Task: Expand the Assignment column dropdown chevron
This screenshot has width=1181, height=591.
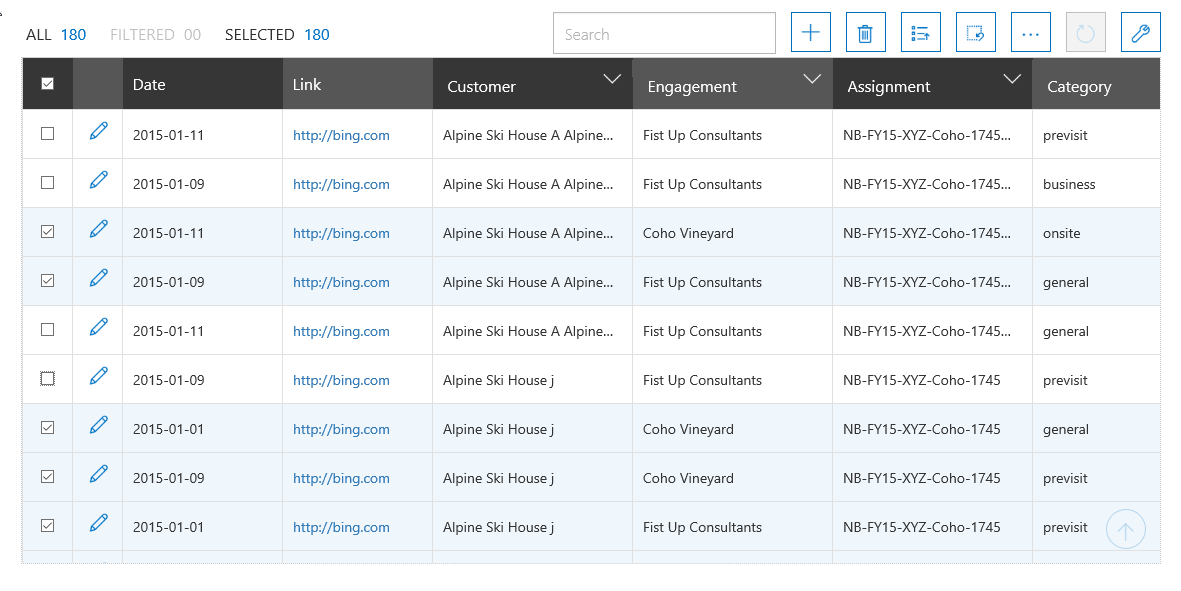Action: point(1012,78)
